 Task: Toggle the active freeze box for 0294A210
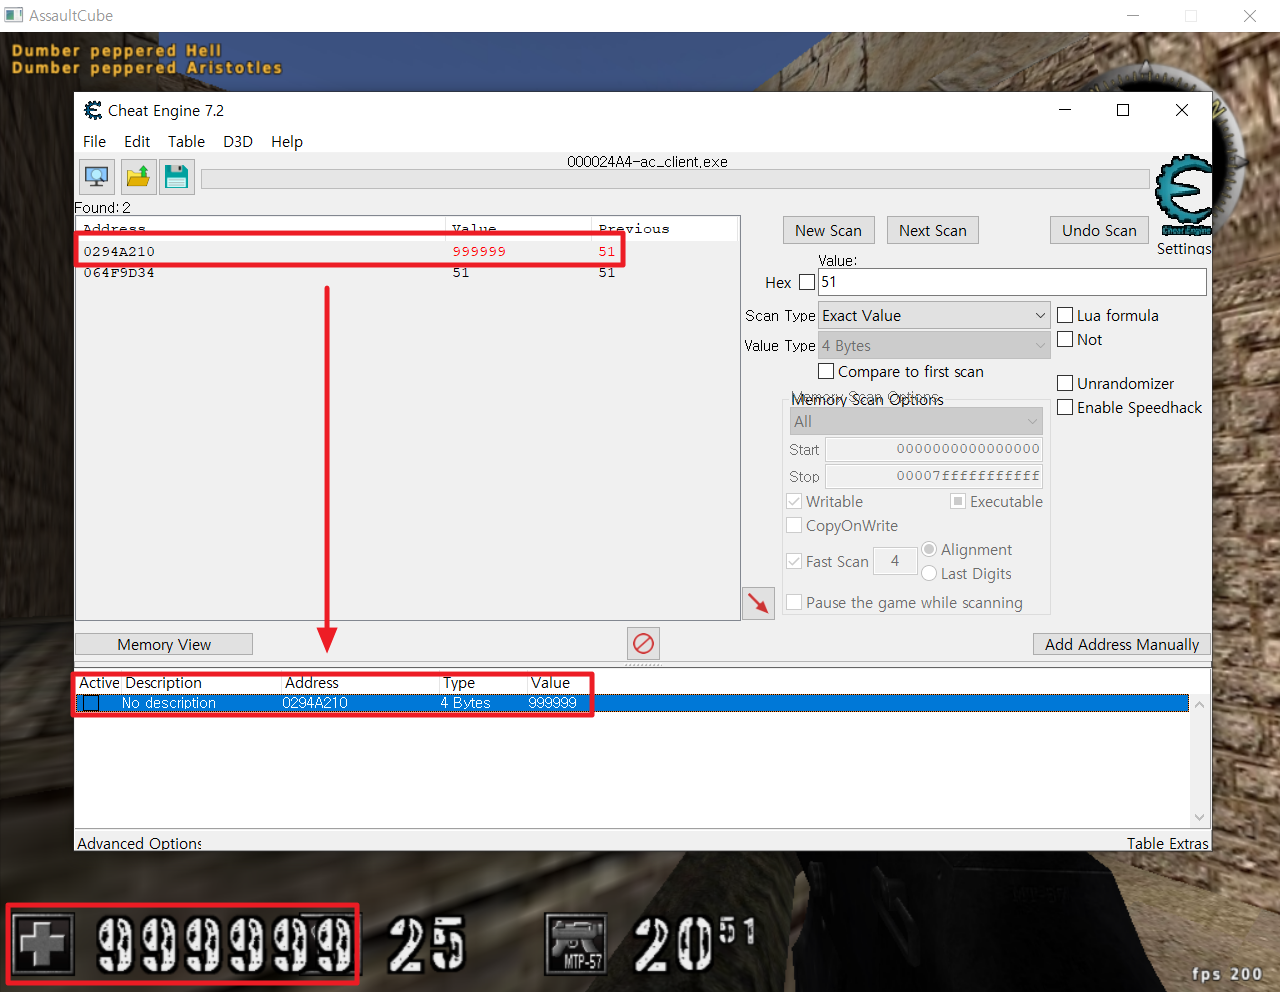click(x=91, y=703)
